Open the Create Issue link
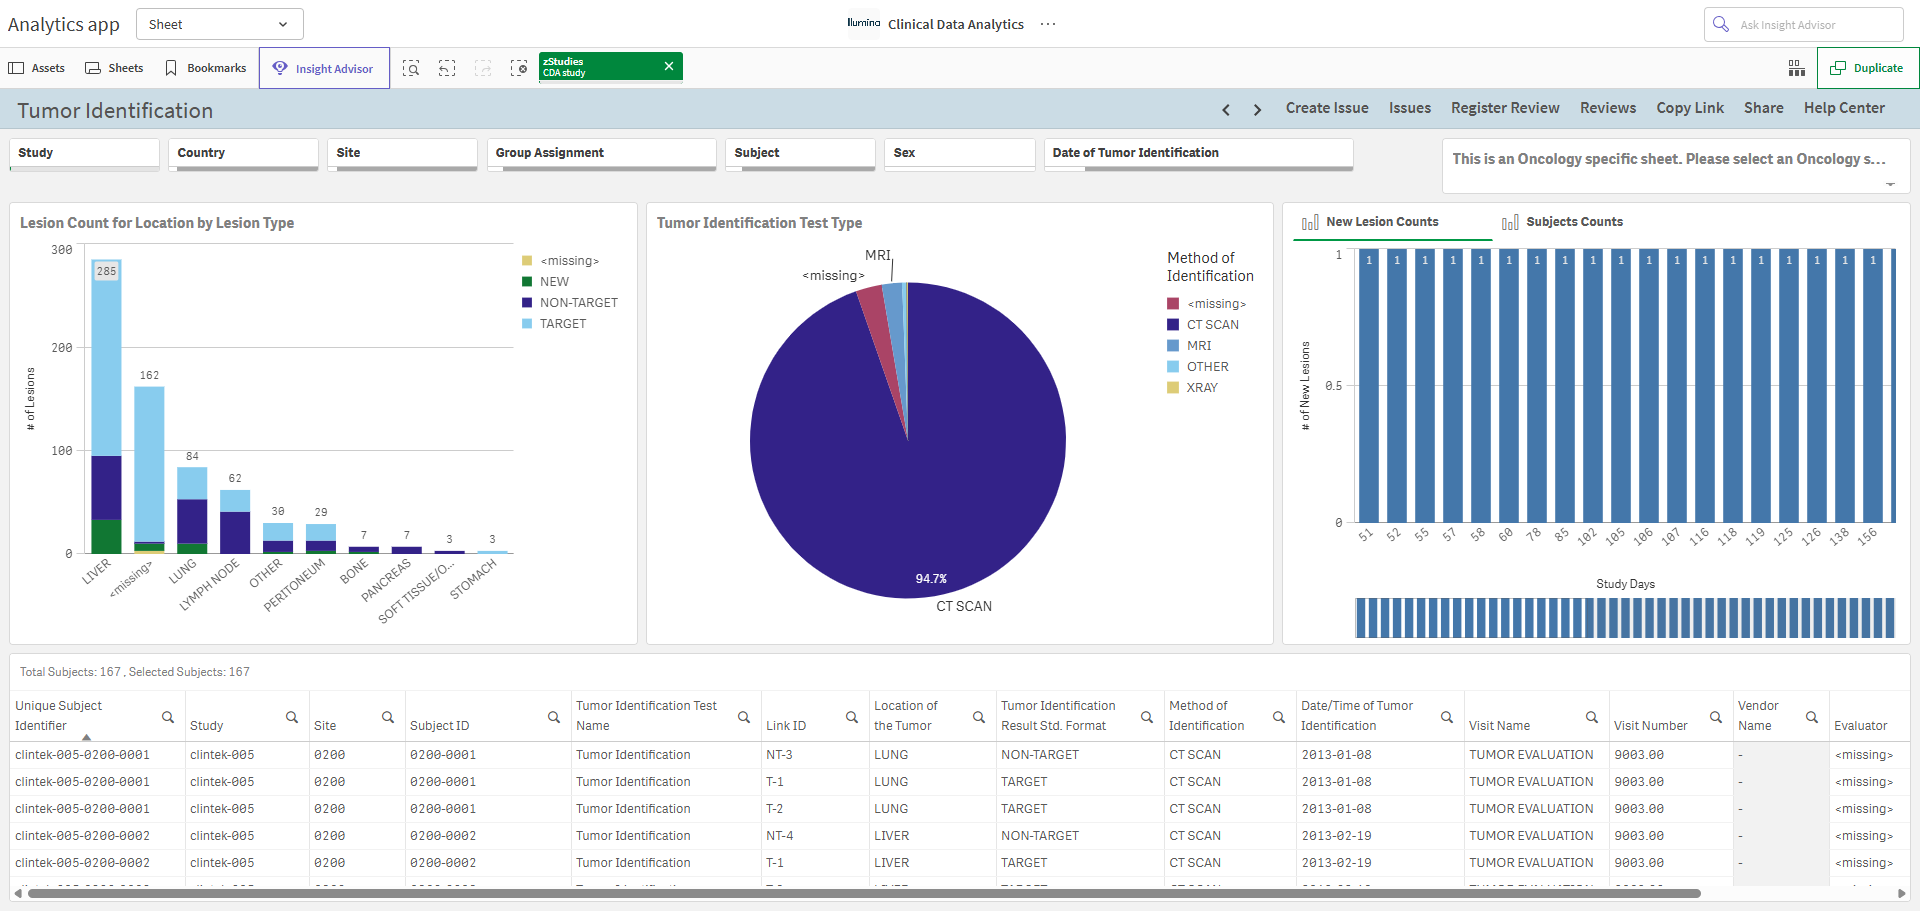The height and width of the screenshot is (911, 1920). 1327,108
